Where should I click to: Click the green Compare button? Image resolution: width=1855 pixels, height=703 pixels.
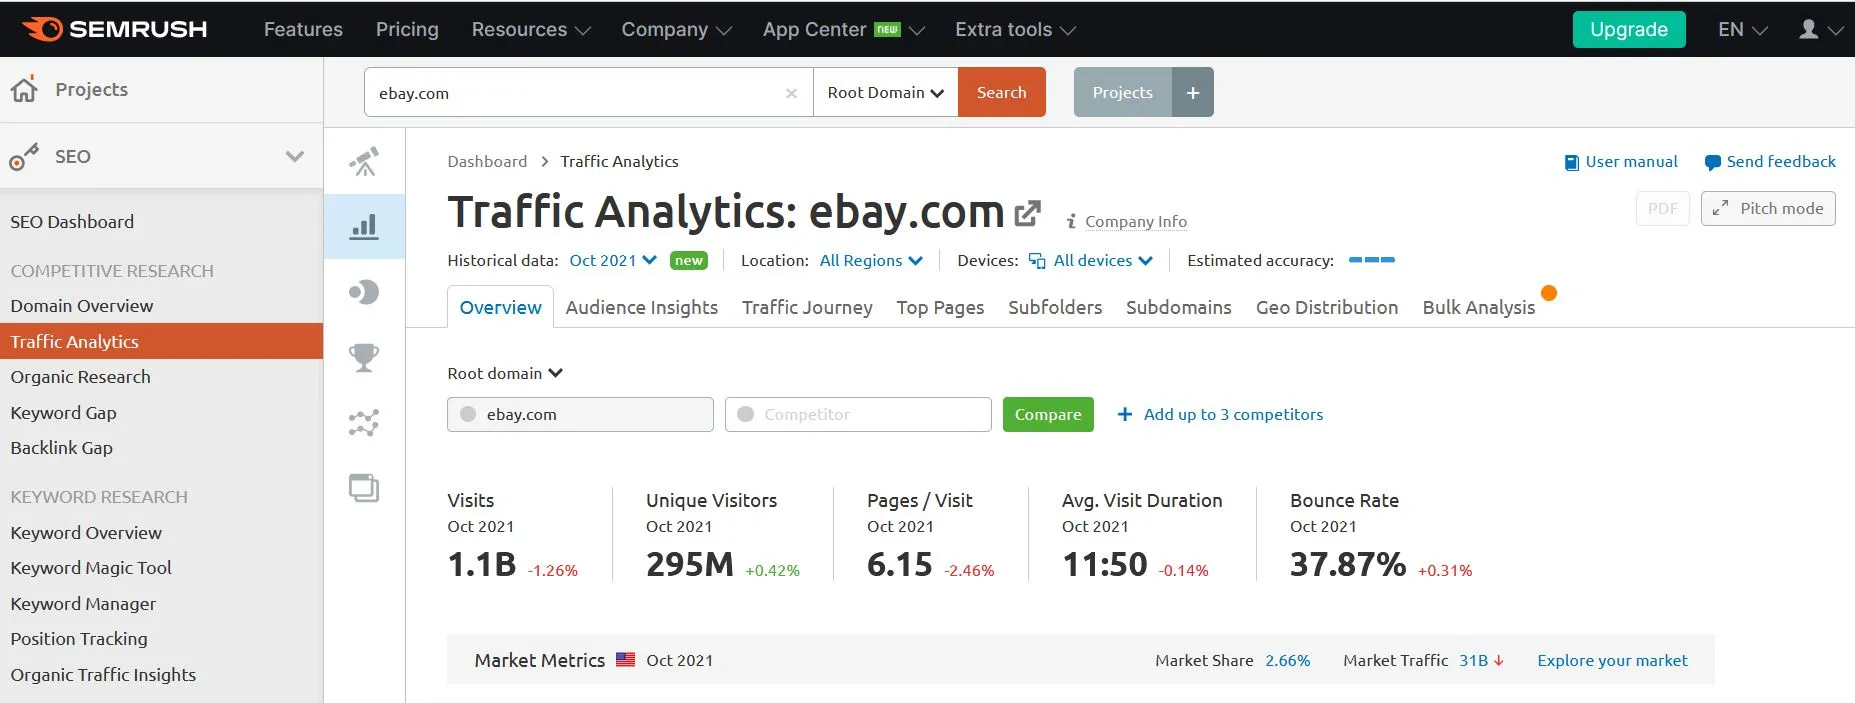click(1047, 414)
